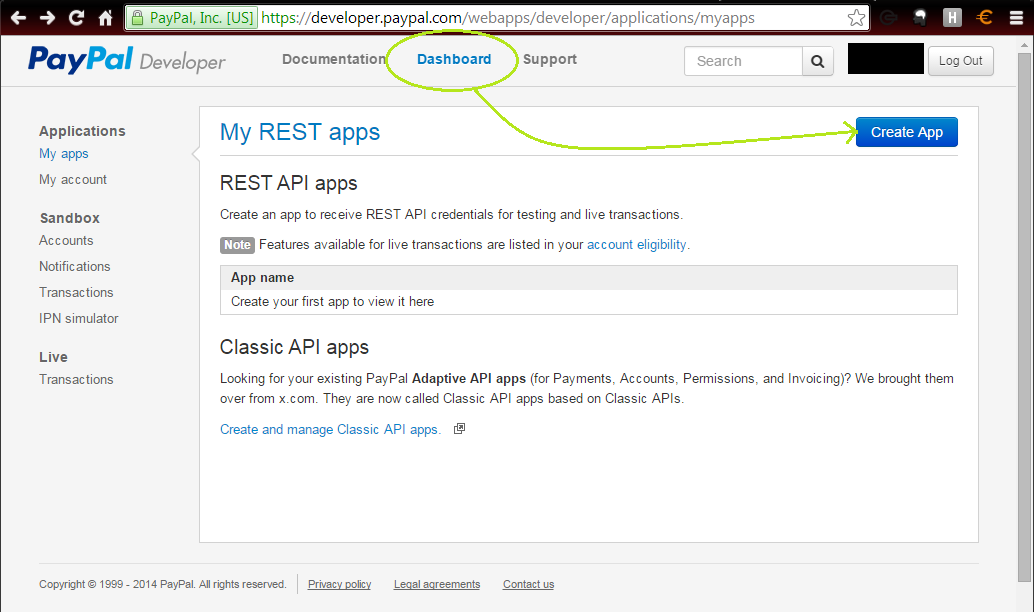The width and height of the screenshot is (1034, 612).
Task: Open Transactions under Sandbox
Action: (76, 292)
